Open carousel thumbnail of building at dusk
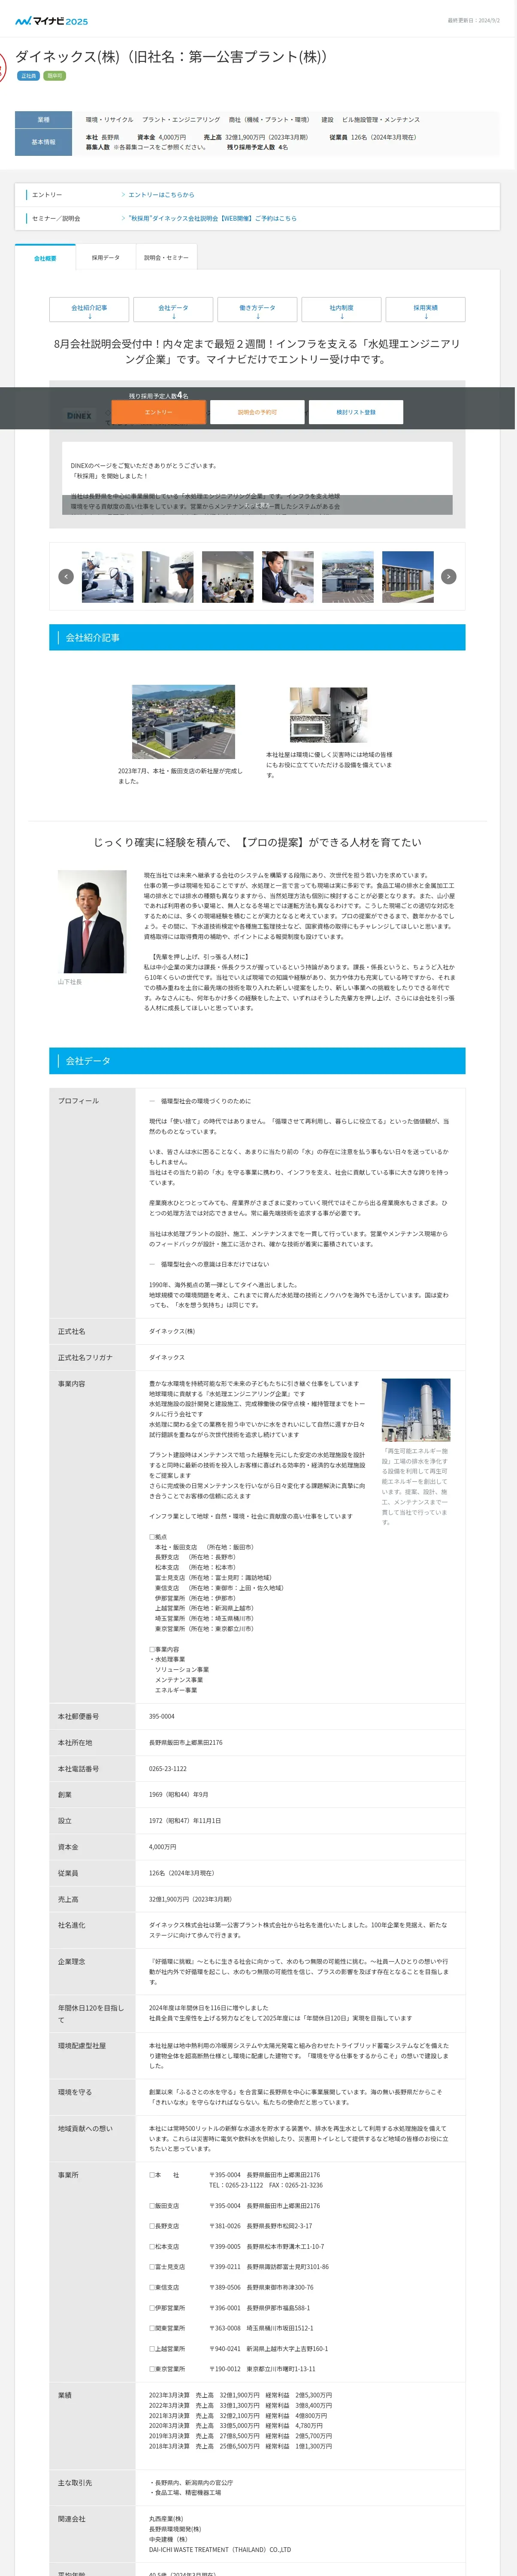 (407, 576)
